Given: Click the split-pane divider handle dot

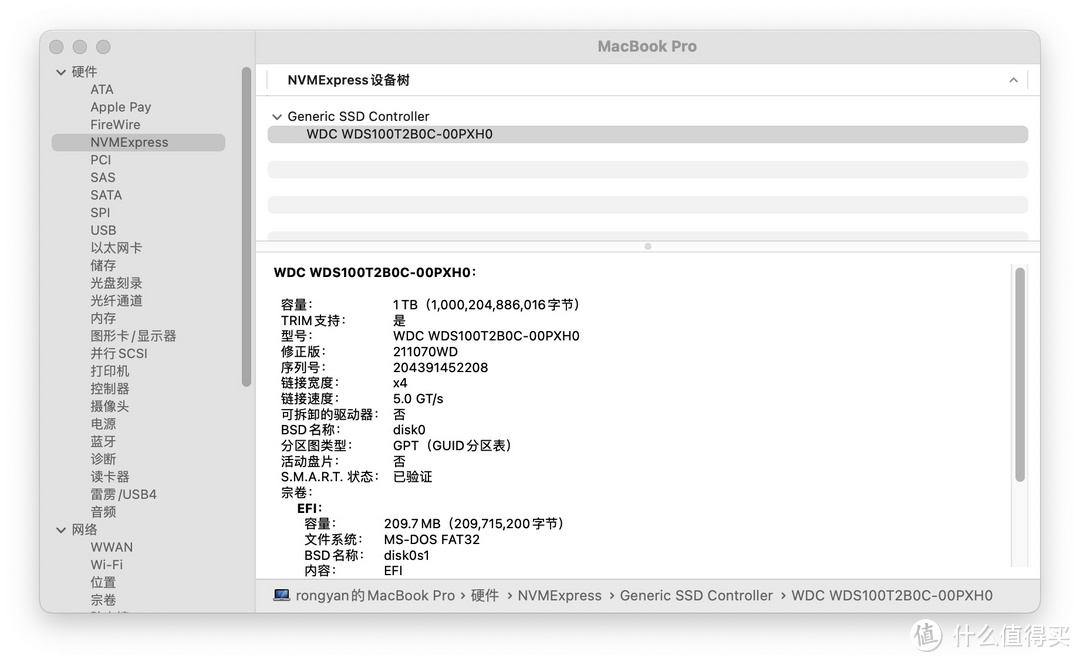Looking at the screenshot, I should click(x=647, y=247).
